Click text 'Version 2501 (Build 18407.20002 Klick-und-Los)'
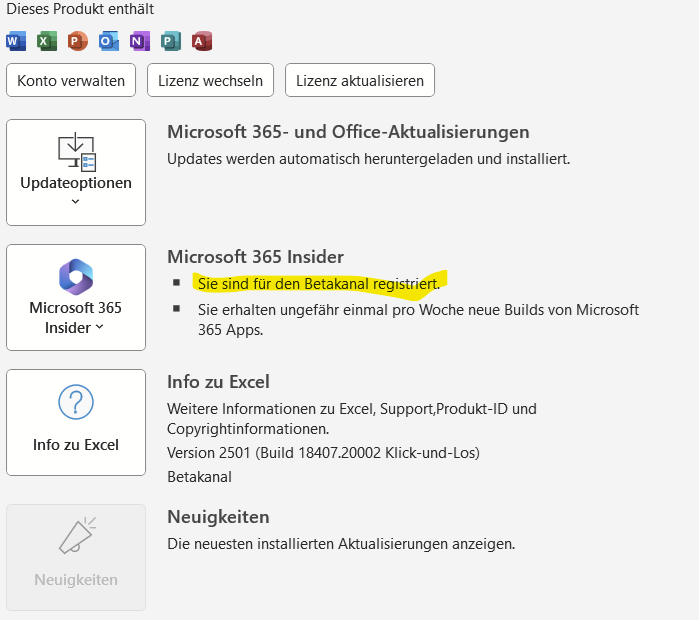Viewport: 699px width, 620px height. click(x=323, y=453)
